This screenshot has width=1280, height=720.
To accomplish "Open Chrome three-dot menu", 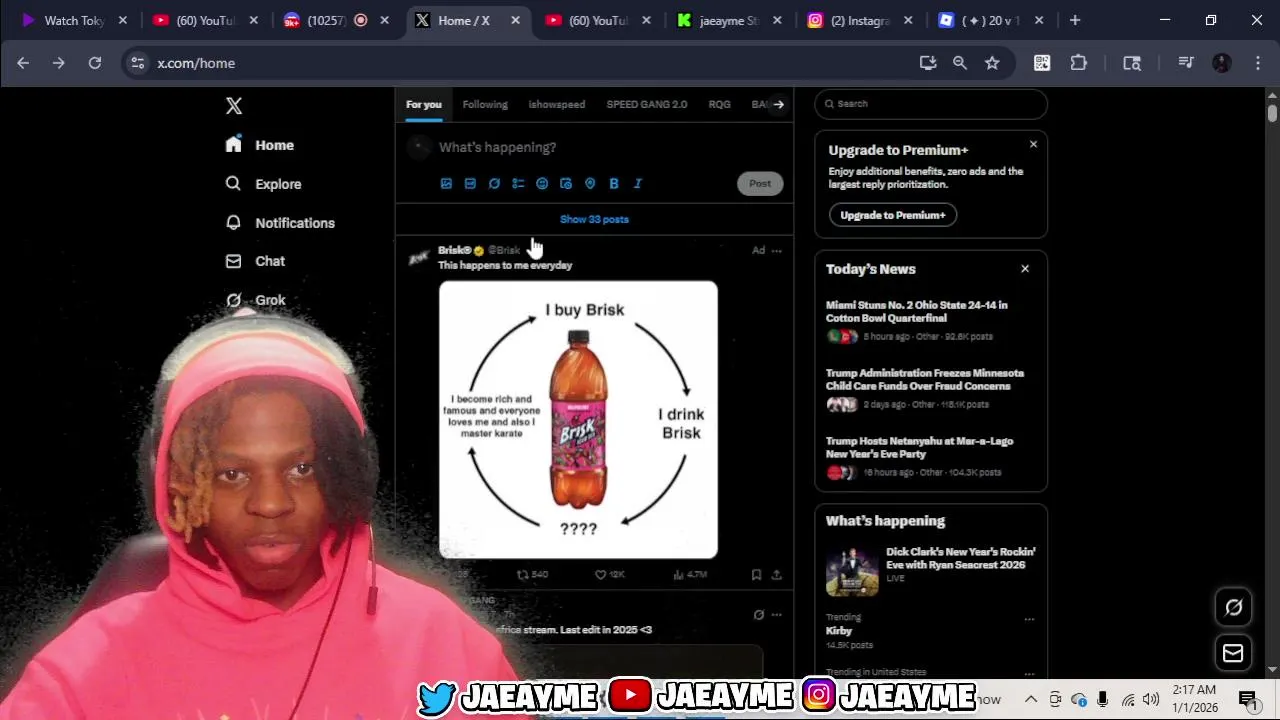I will coord(1256,63).
